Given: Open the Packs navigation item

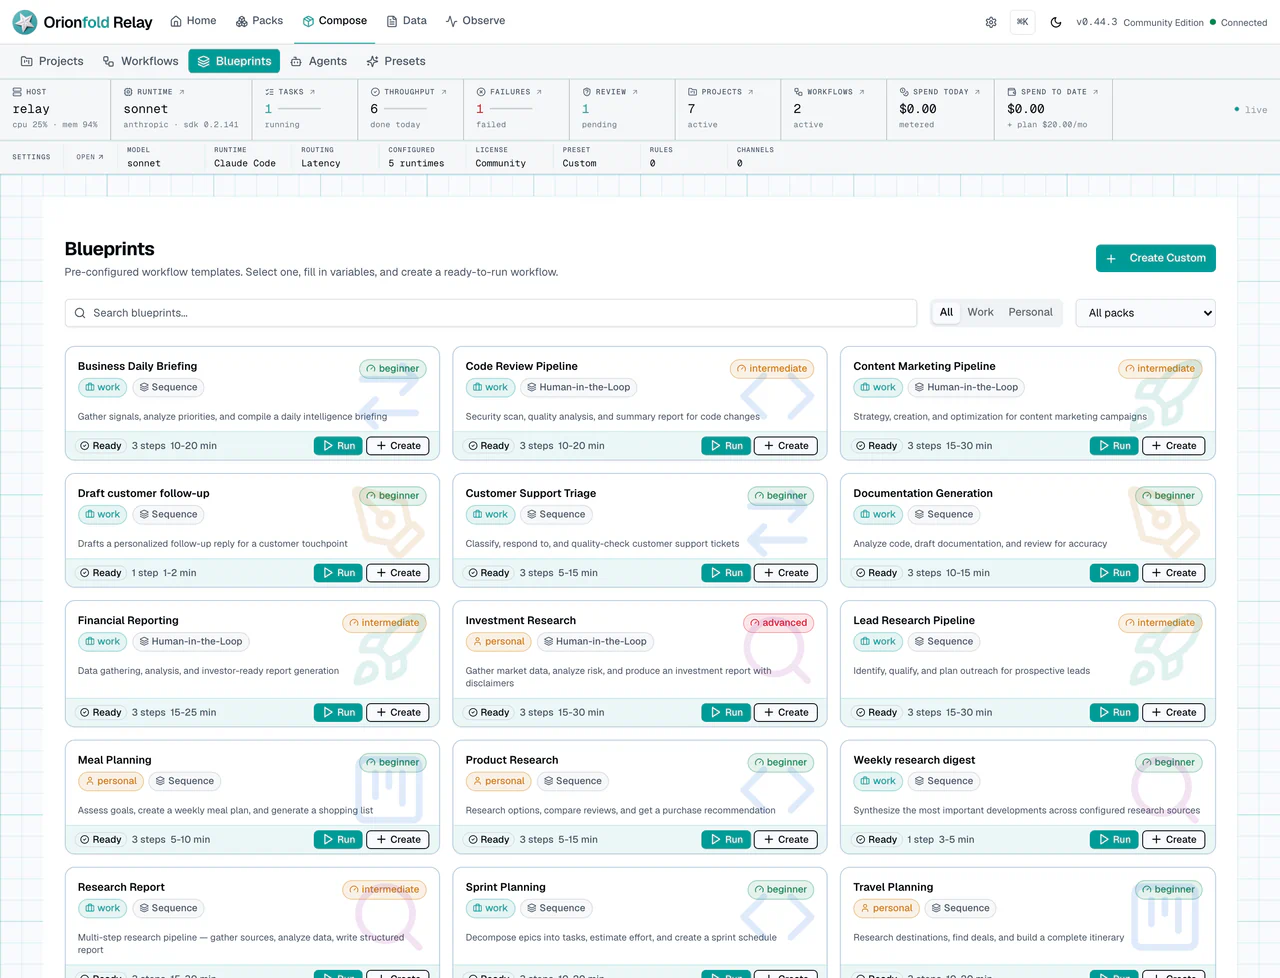Looking at the screenshot, I should click(259, 21).
